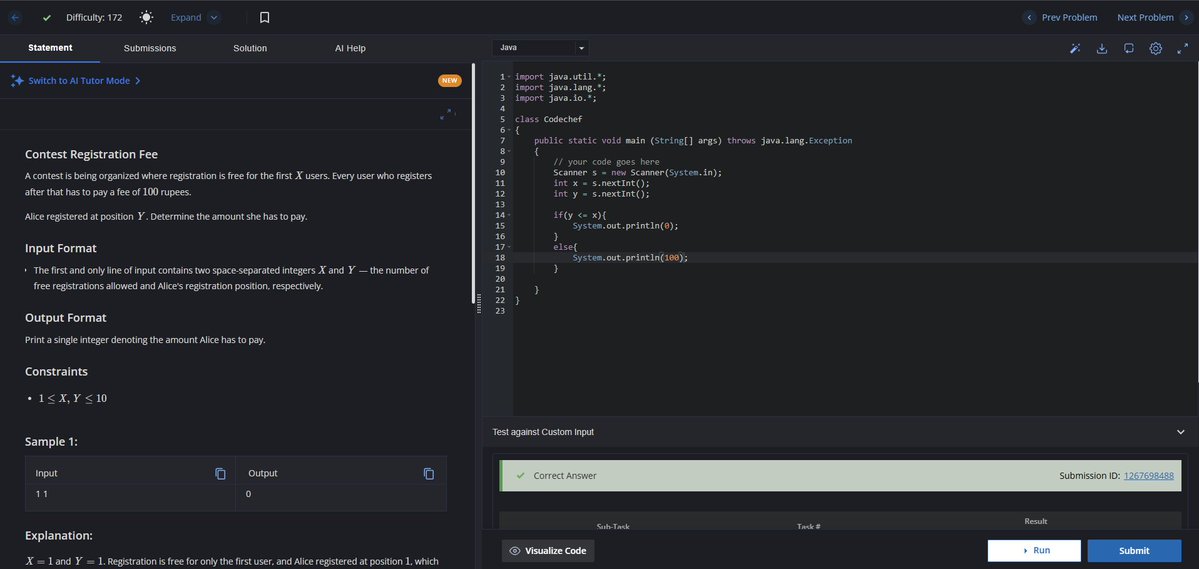Image resolution: width=1199 pixels, height=569 pixels.
Task: Click the 'Input Format' heading
Action: [x=60, y=249]
